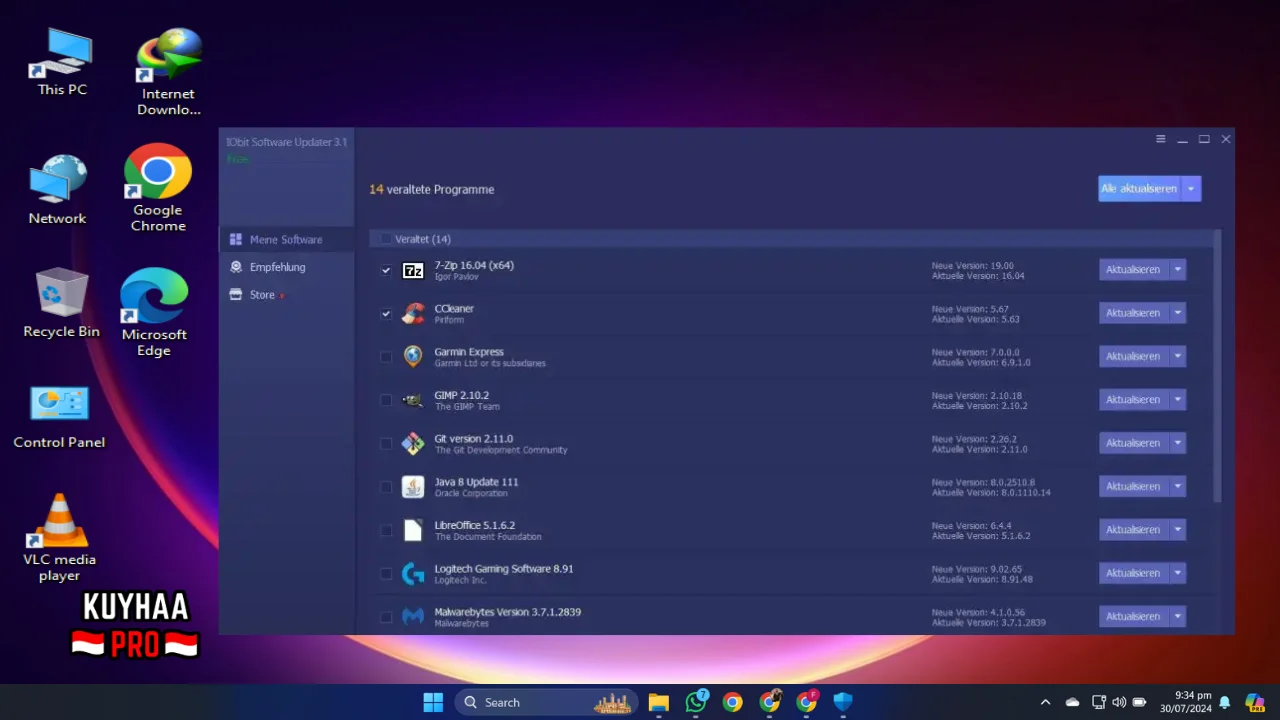Click the Java 8 Update icon
The width and height of the screenshot is (1280, 720).
click(x=413, y=486)
